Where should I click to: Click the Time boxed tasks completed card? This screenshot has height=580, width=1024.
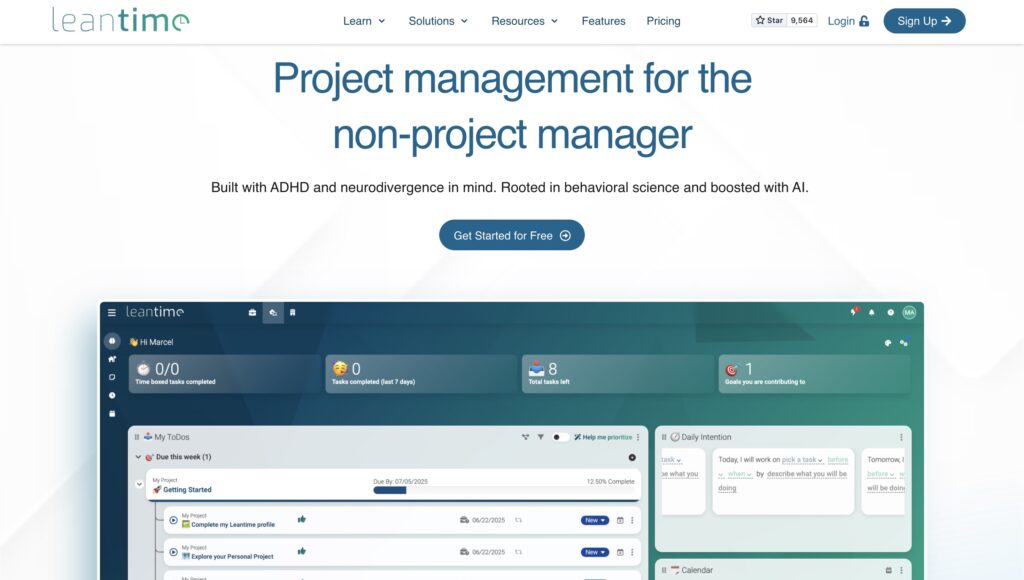pos(224,374)
